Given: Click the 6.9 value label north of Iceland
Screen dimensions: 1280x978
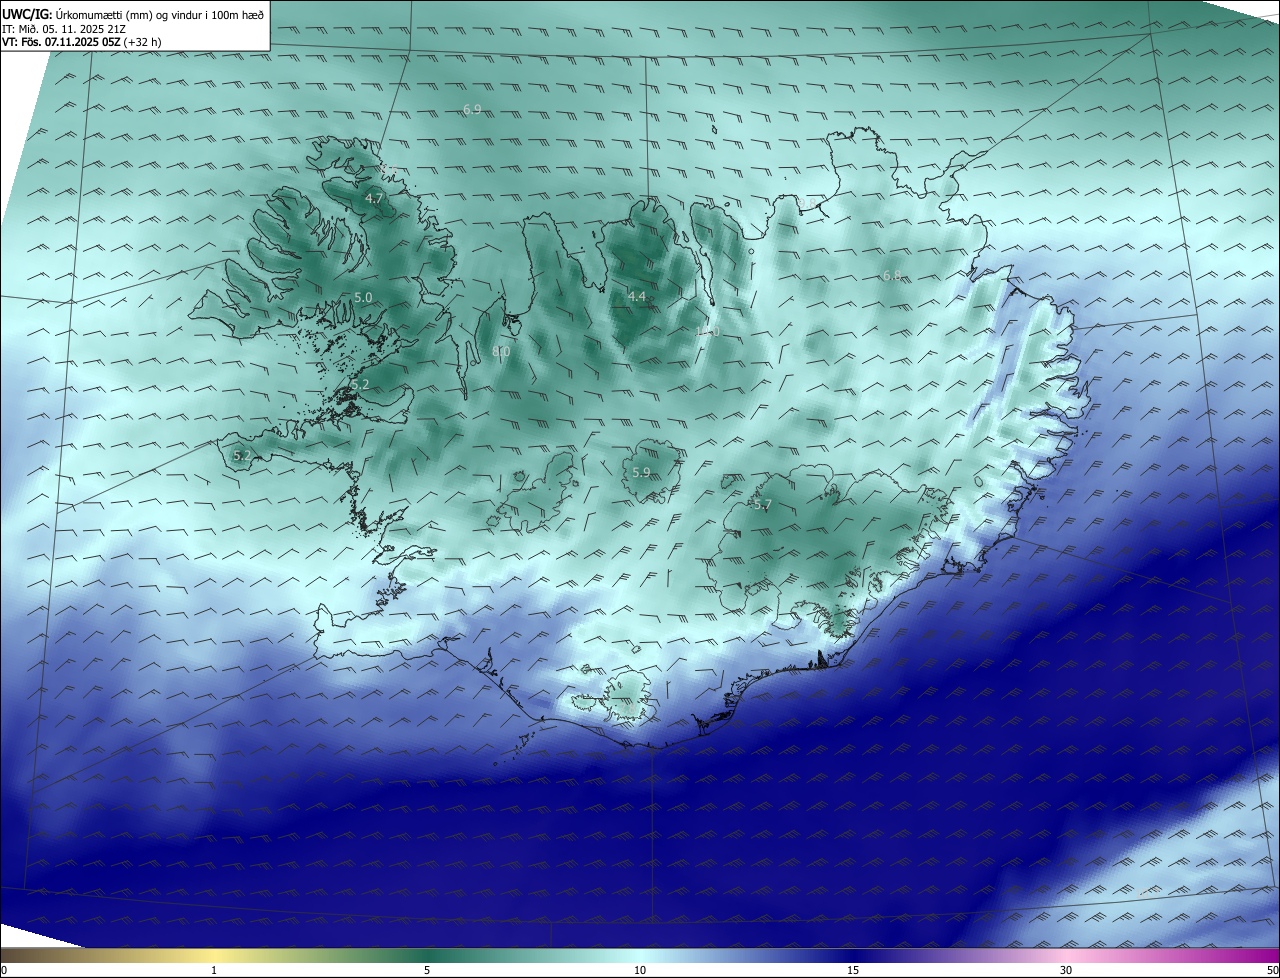Looking at the screenshot, I should coord(472,109).
